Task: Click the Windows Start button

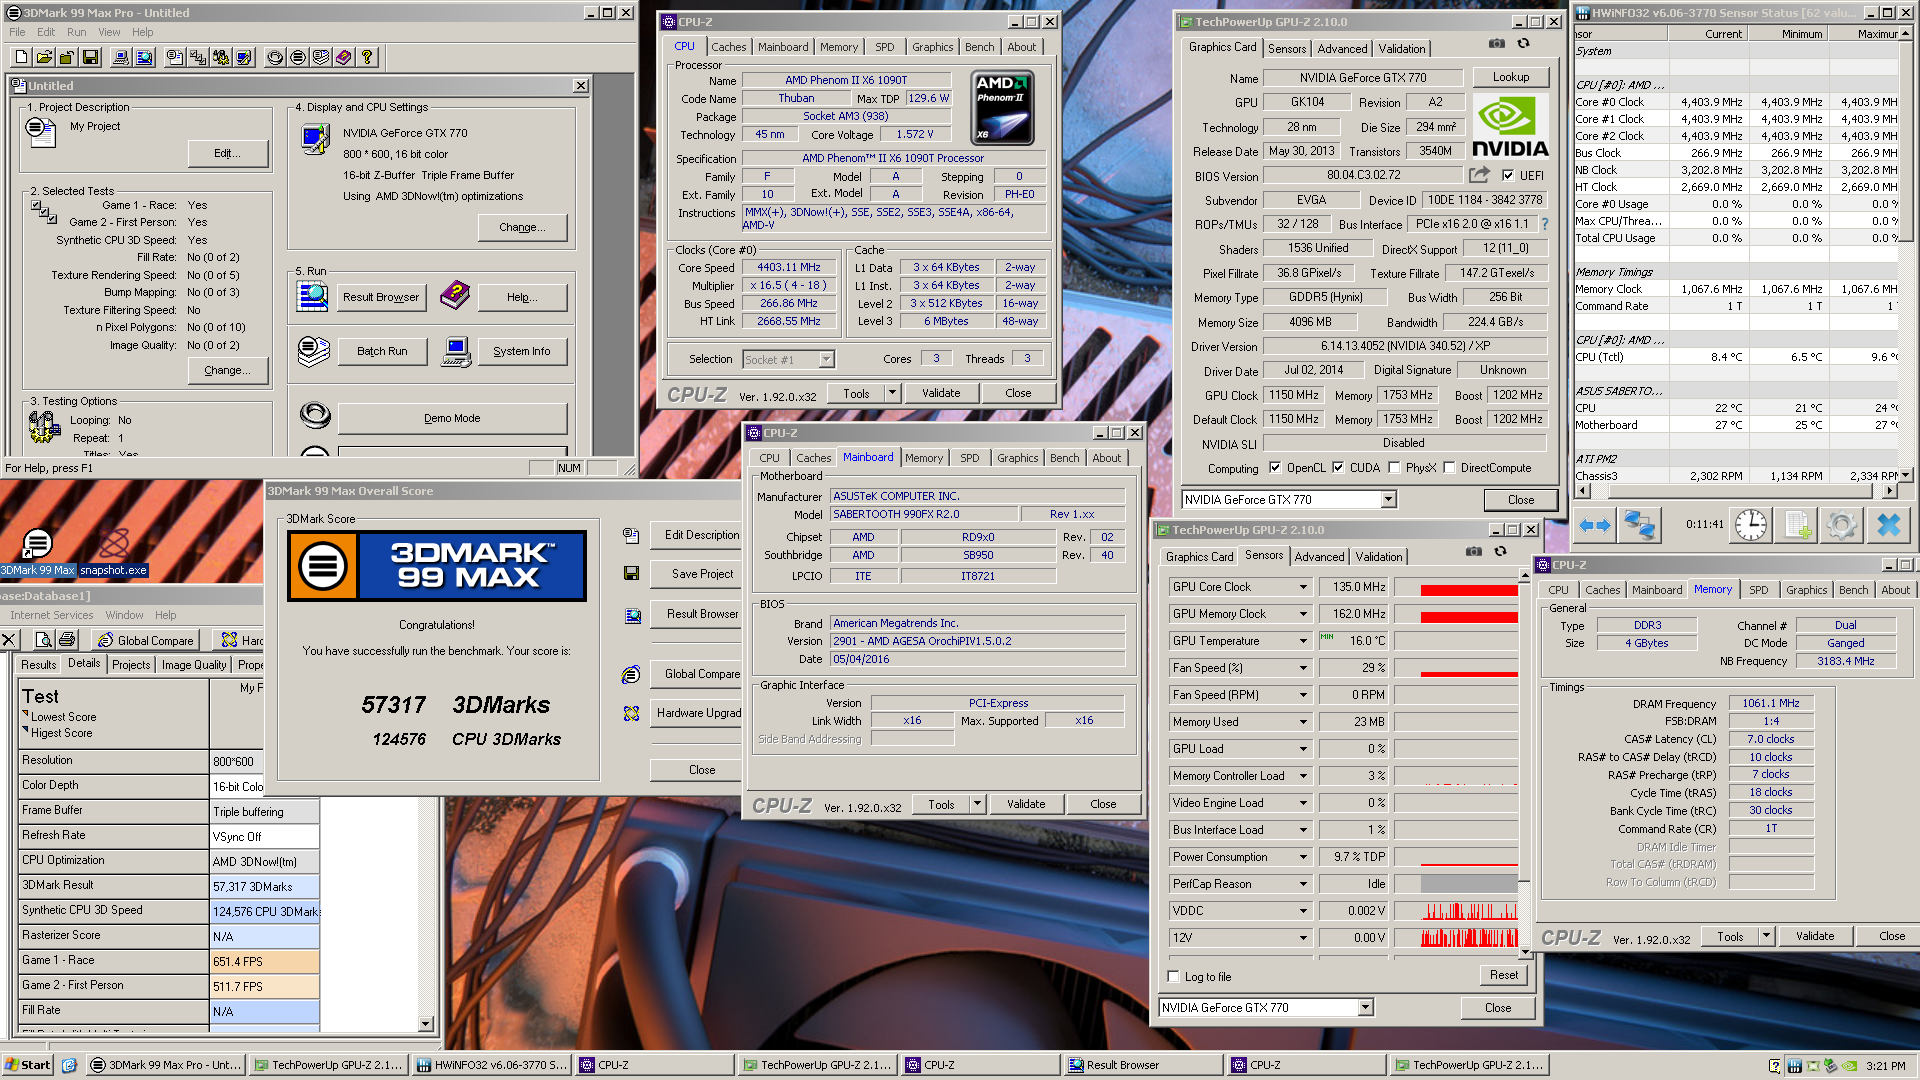Action: tap(28, 1065)
